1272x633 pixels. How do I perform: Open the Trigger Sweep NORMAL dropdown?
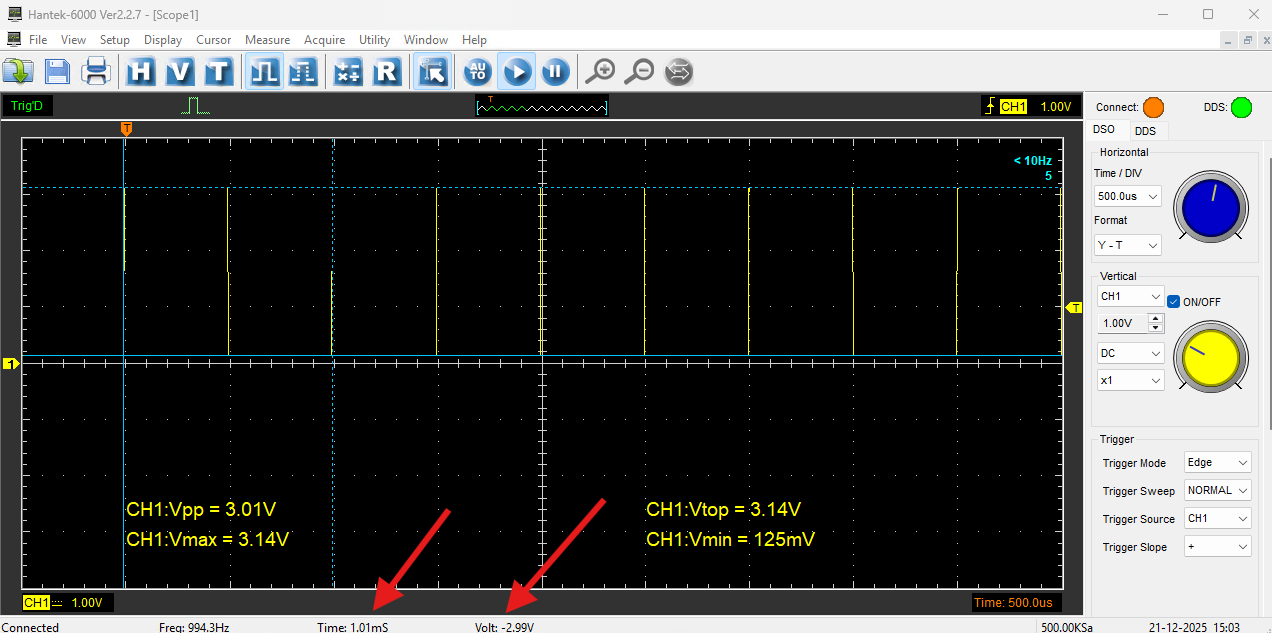tap(1217, 491)
